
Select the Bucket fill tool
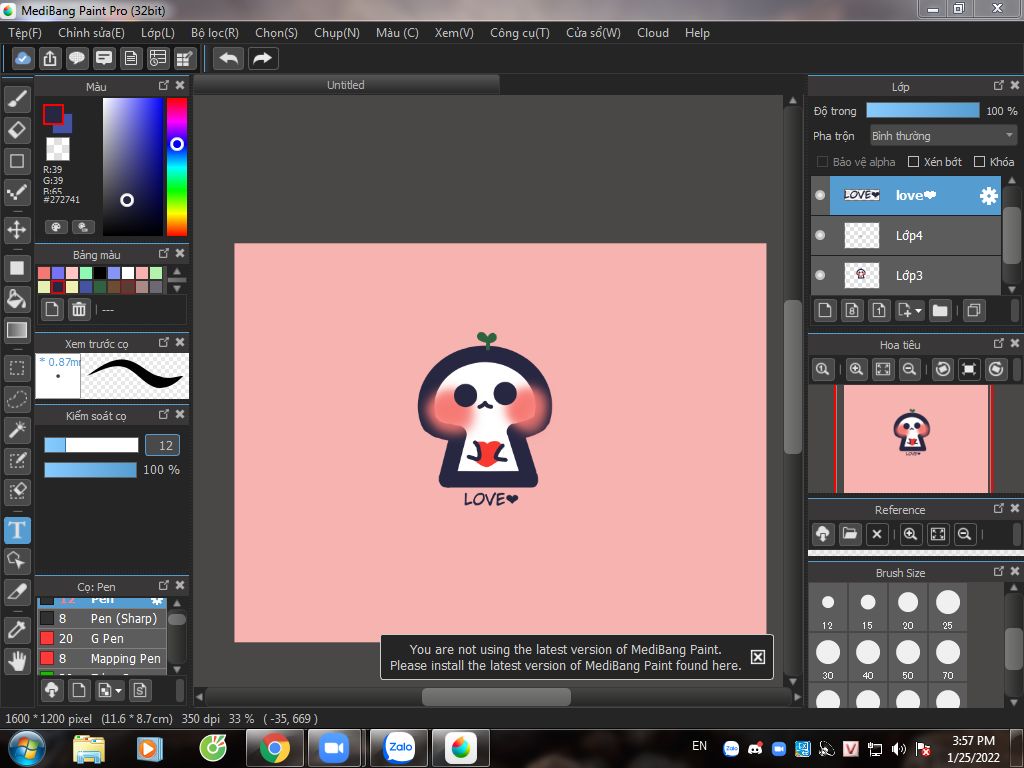(17, 299)
